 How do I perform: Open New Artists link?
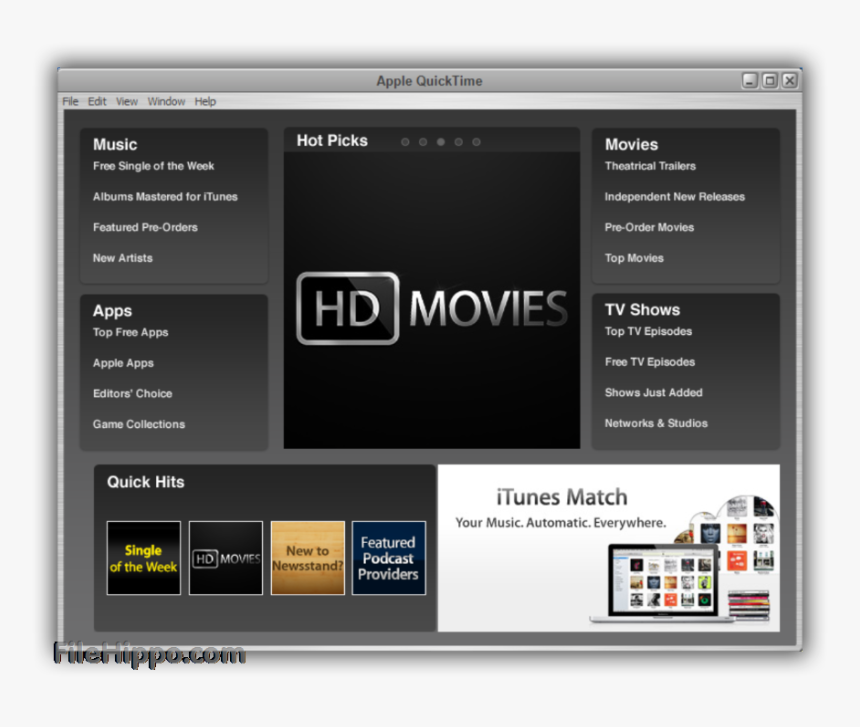tap(123, 258)
